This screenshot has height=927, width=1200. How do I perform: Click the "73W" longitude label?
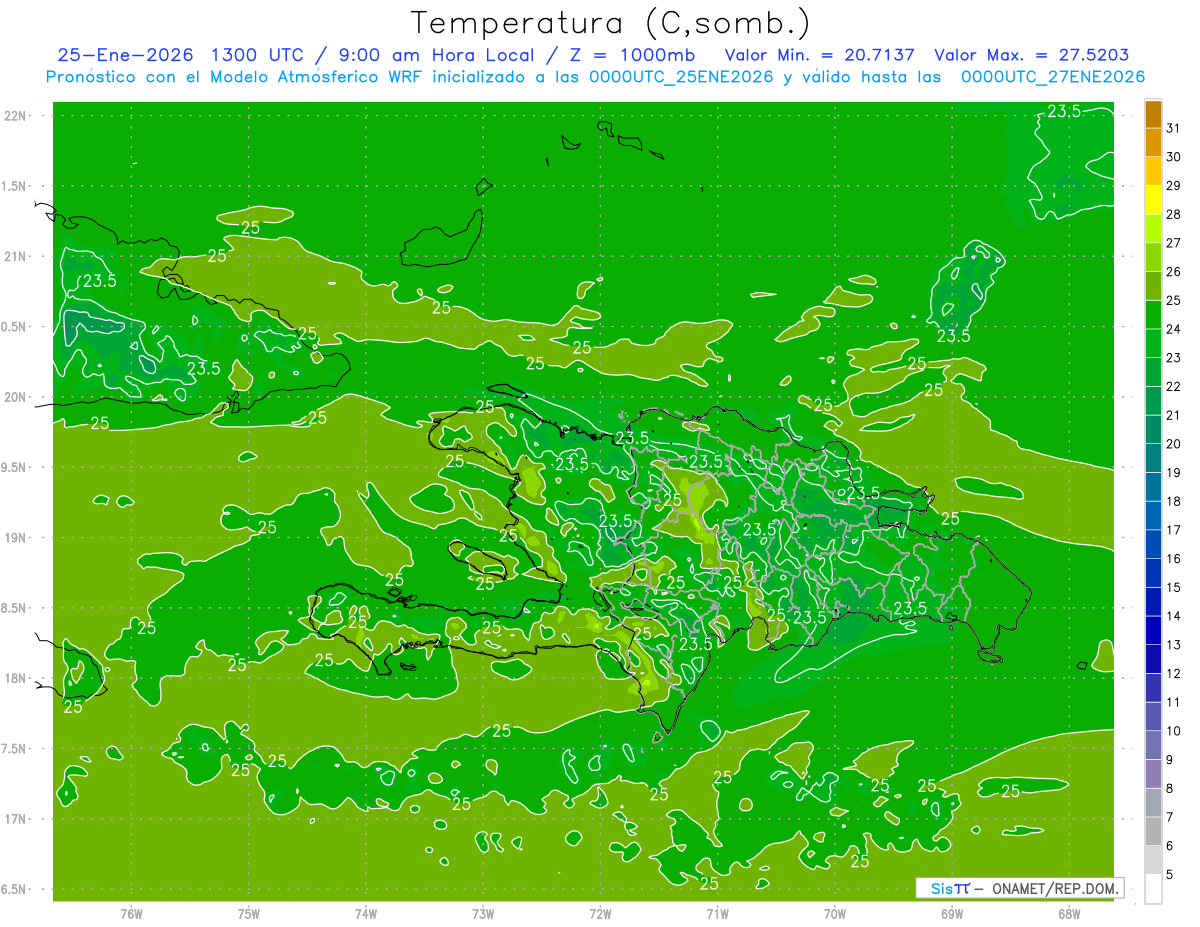pyautogui.click(x=483, y=914)
